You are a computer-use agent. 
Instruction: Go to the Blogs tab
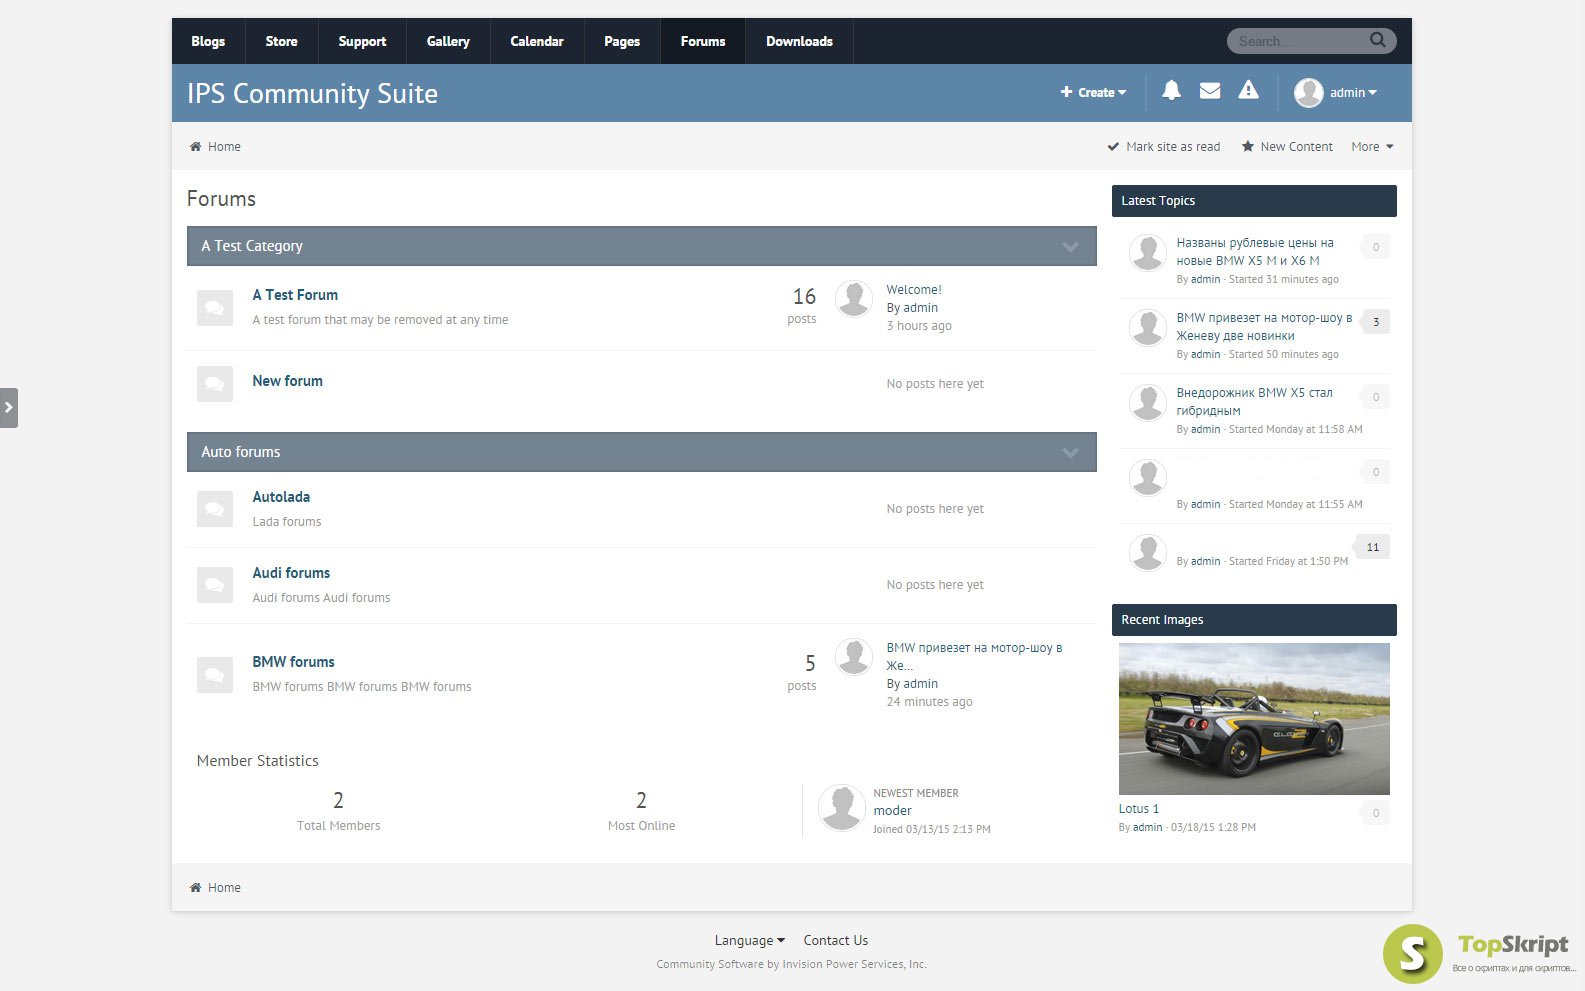(x=208, y=41)
